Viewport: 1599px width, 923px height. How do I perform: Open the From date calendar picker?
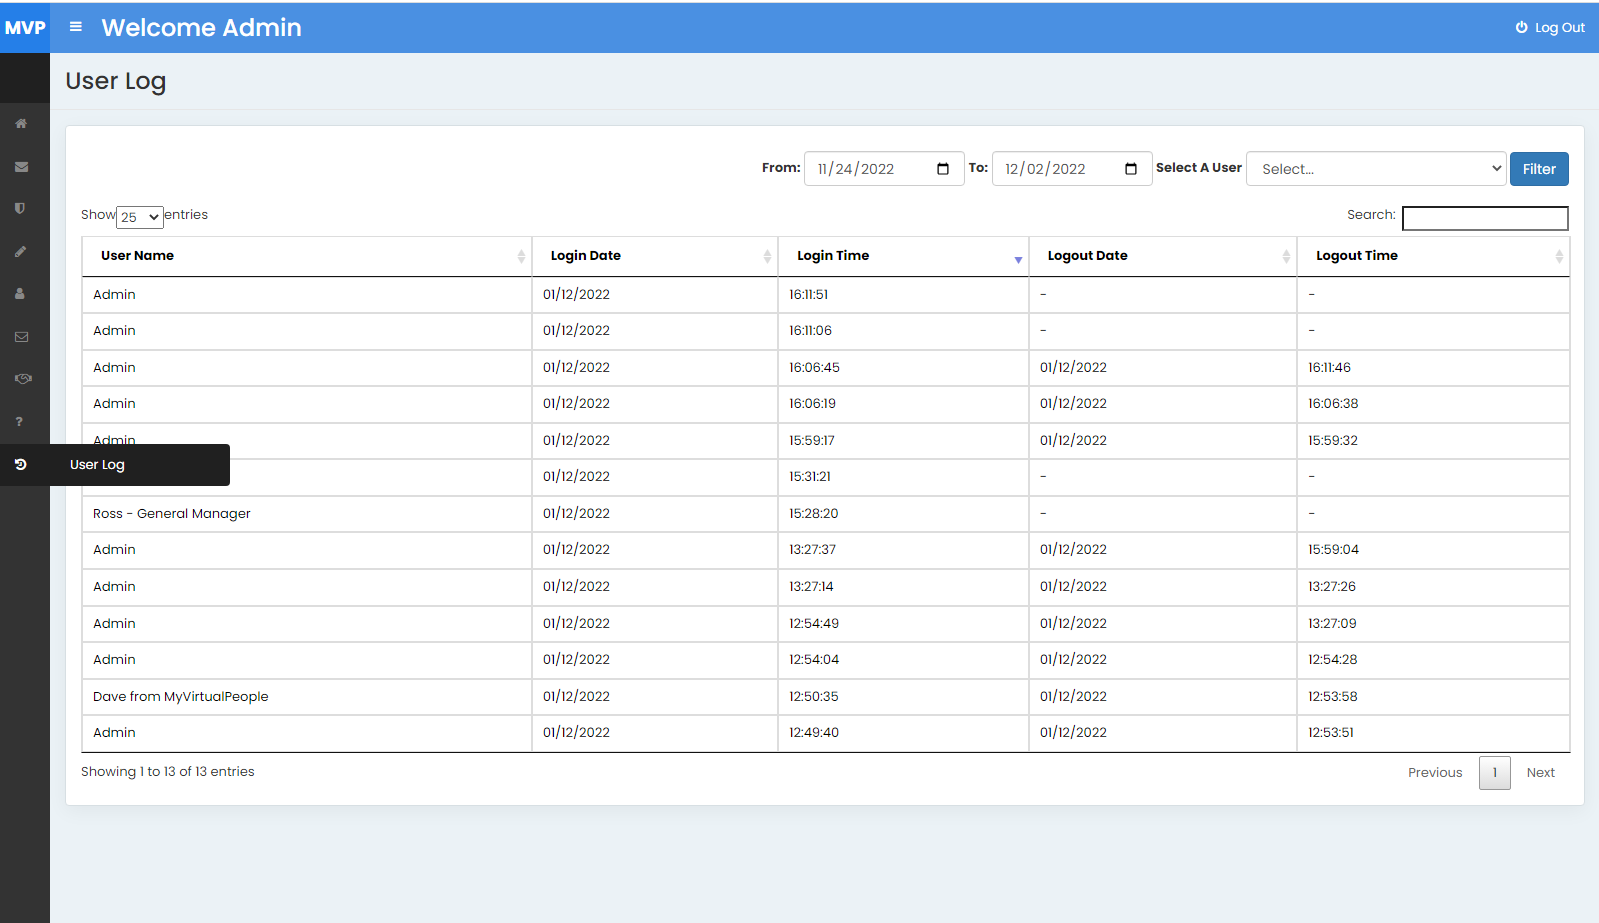pos(942,169)
